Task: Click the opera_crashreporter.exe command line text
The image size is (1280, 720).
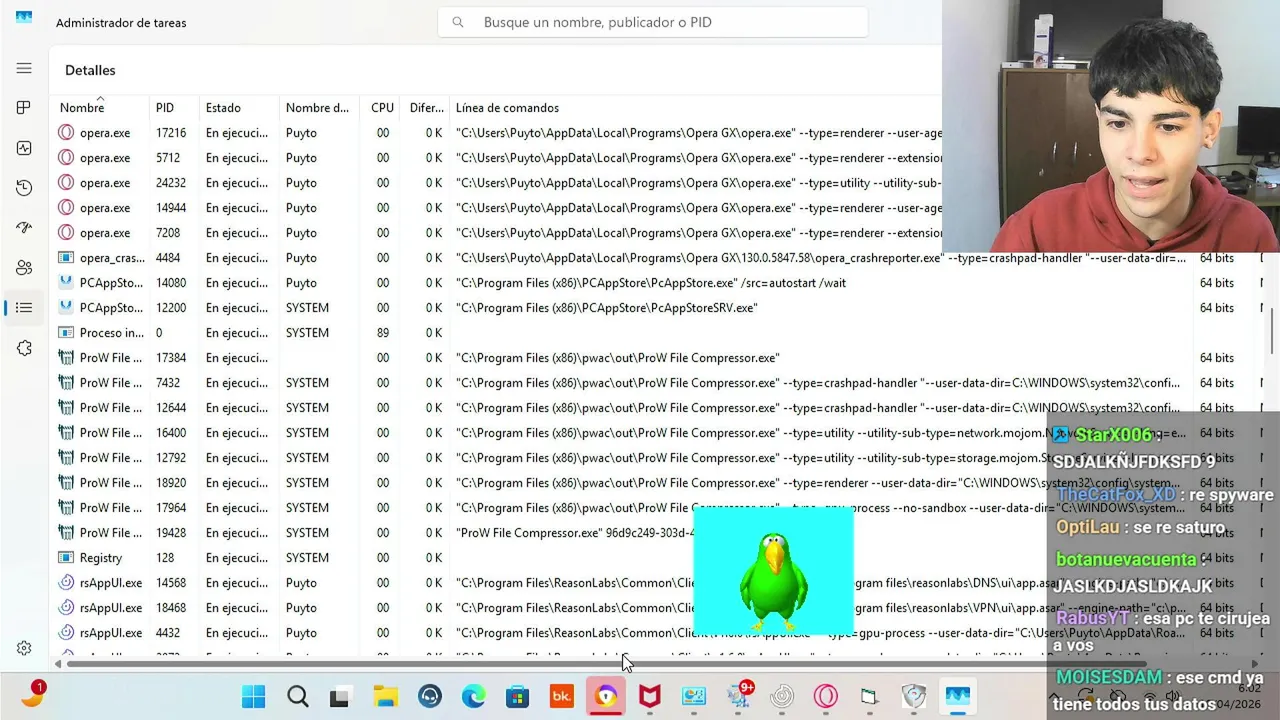Action: 821,258
